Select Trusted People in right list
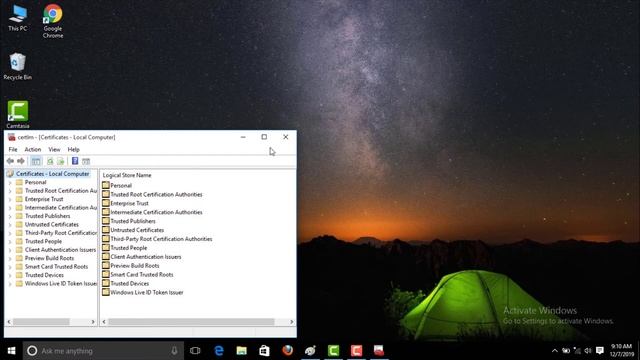The image size is (640, 360). click(x=129, y=248)
